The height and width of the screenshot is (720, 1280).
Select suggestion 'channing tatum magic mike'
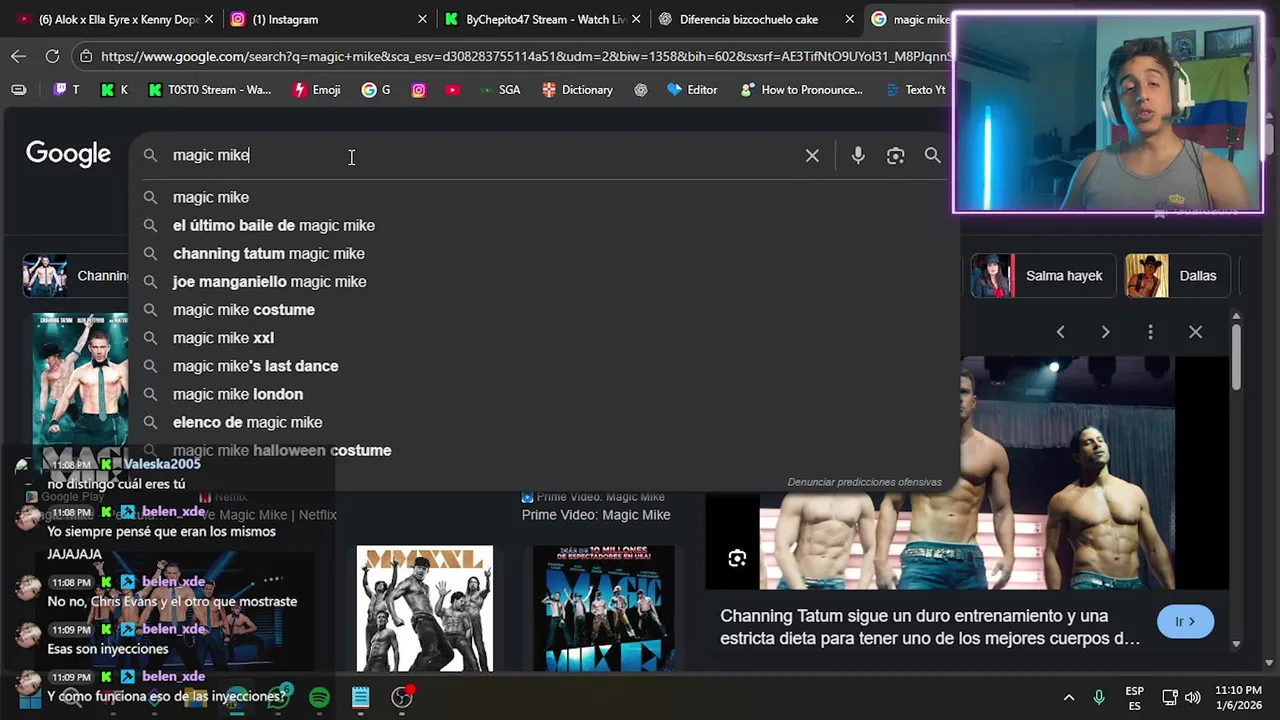click(544, 253)
